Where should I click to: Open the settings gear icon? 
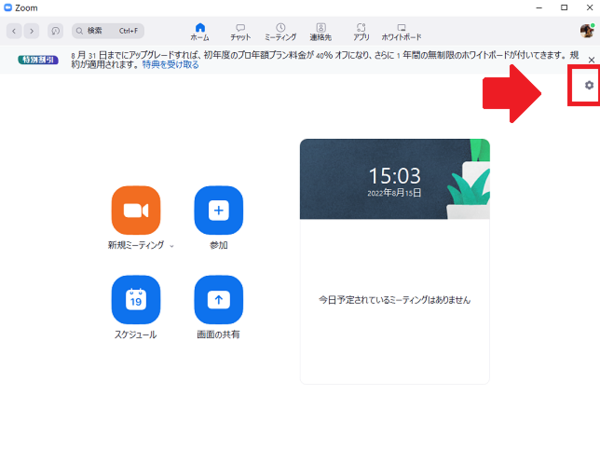589,87
